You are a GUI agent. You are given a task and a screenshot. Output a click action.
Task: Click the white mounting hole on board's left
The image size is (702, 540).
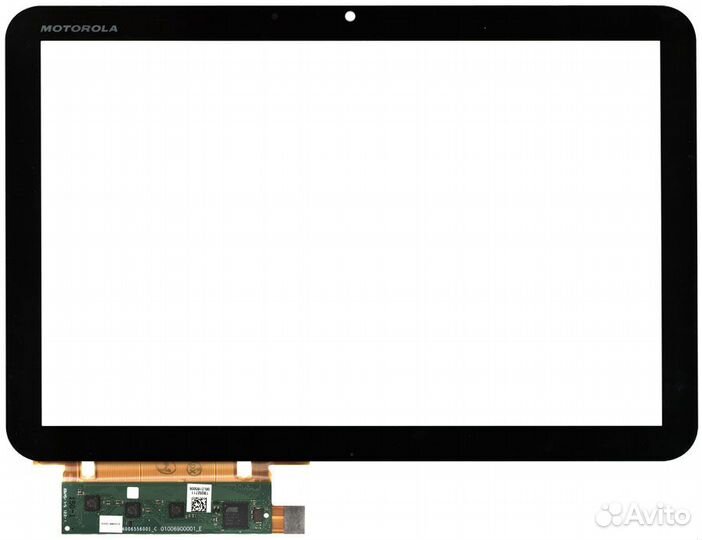67,528
